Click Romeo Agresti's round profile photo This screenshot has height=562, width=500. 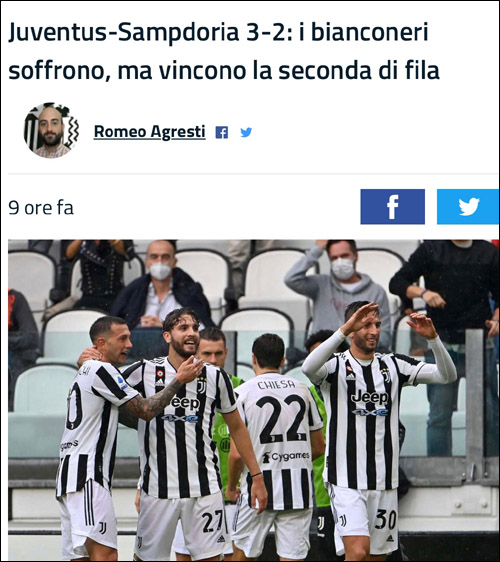51,130
